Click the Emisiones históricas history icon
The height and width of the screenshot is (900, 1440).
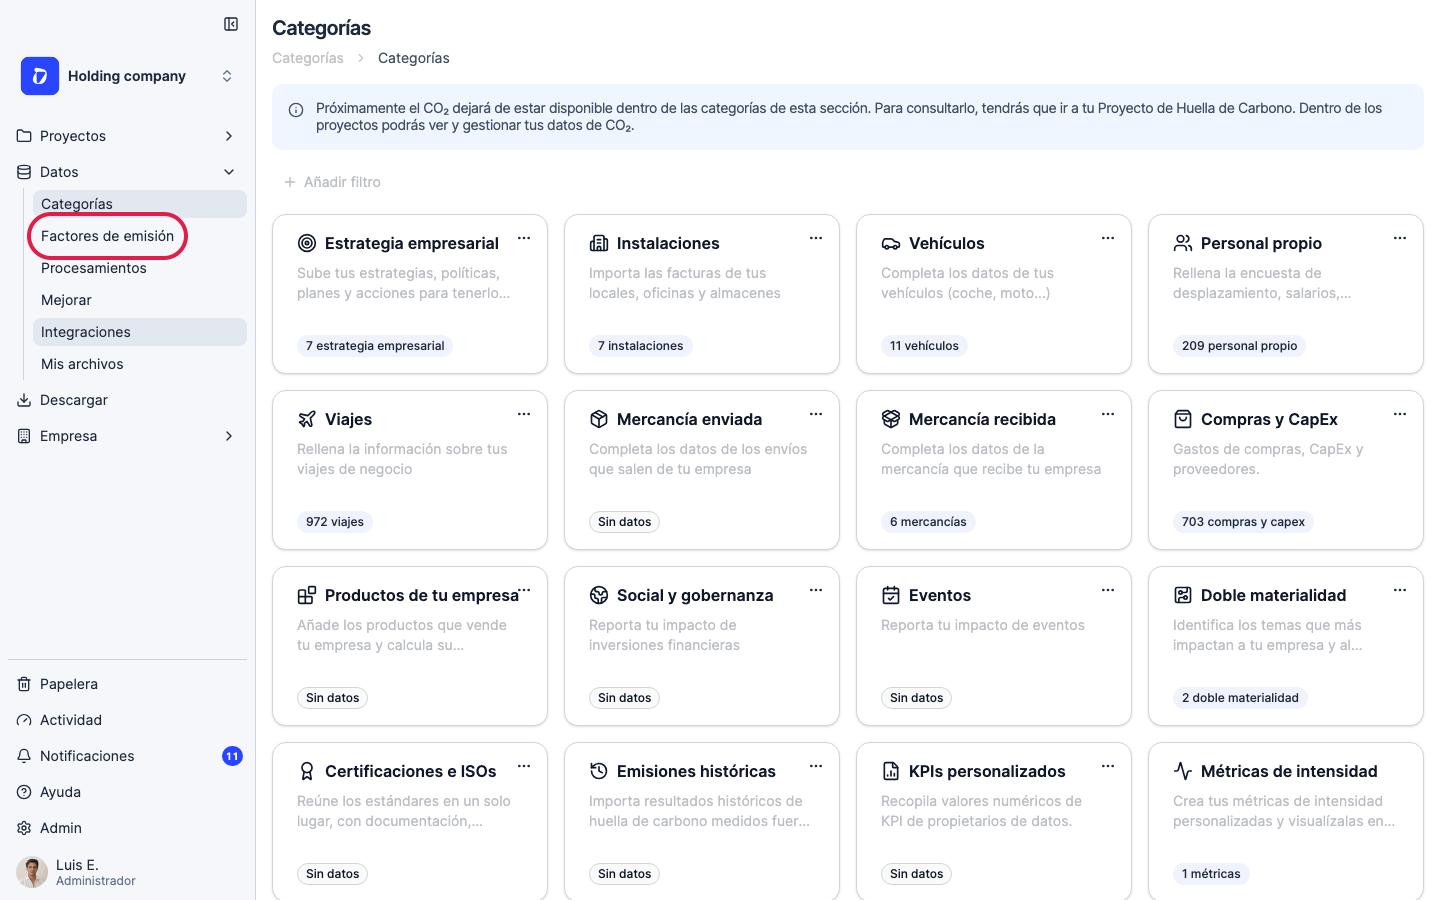(x=599, y=771)
